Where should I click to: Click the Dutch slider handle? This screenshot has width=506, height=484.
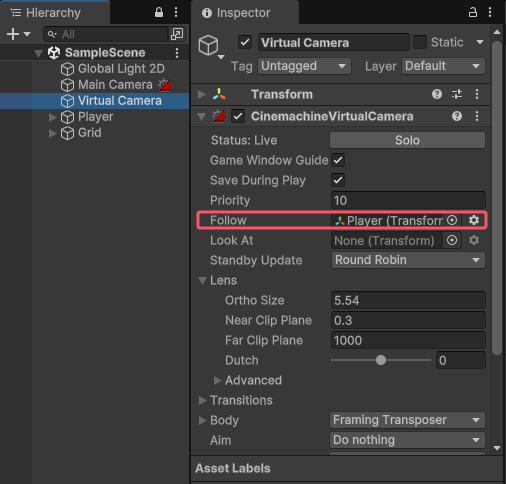coord(381,360)
